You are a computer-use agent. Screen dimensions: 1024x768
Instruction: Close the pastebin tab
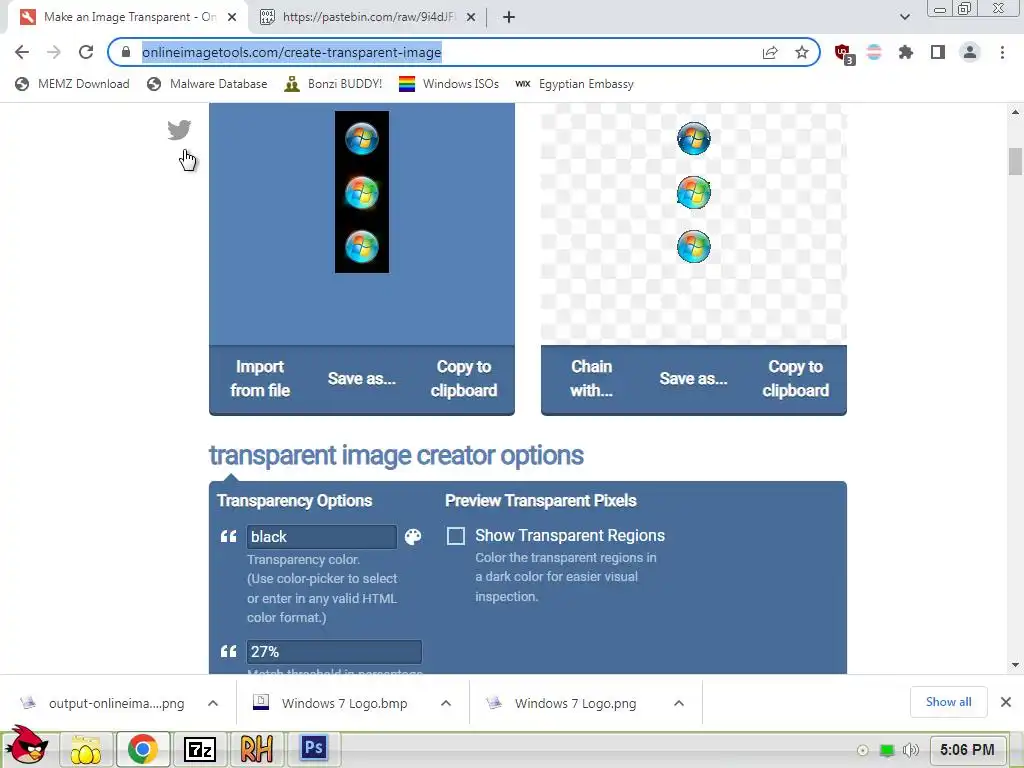[x=471, y=17]
